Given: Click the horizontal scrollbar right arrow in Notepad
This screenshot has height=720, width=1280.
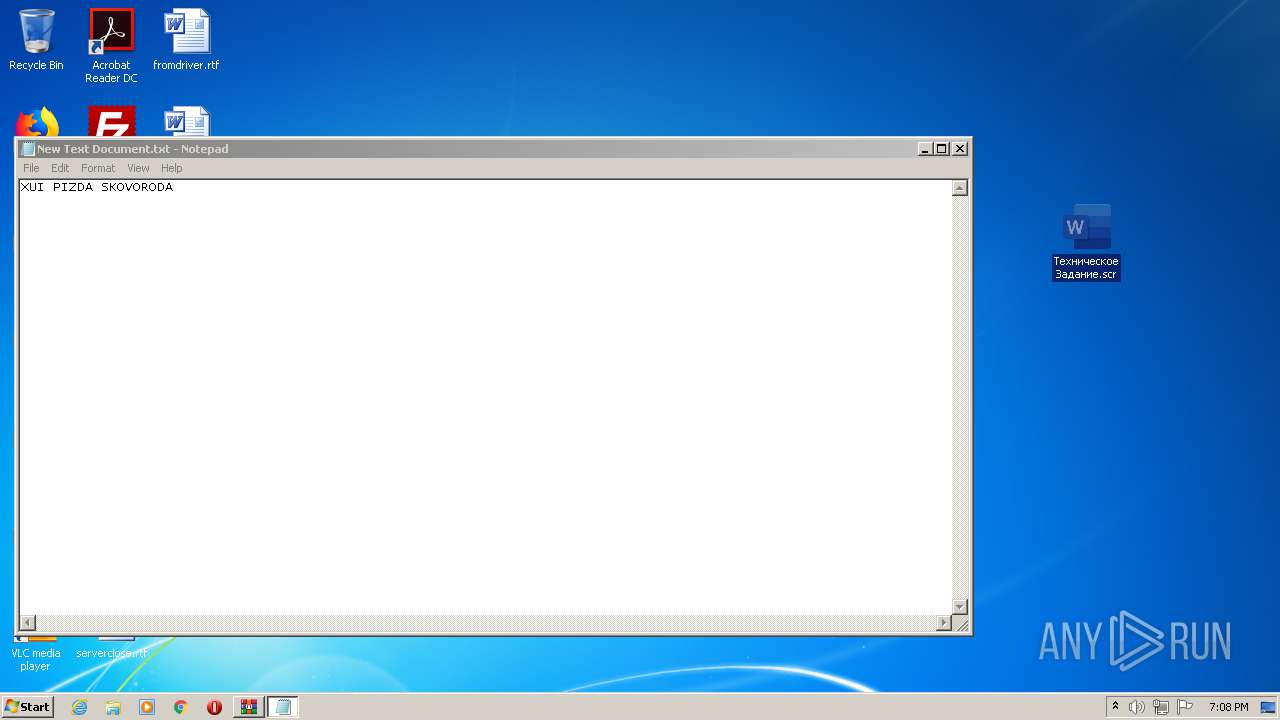Looking at the screenshot, I should pos(944,623).
